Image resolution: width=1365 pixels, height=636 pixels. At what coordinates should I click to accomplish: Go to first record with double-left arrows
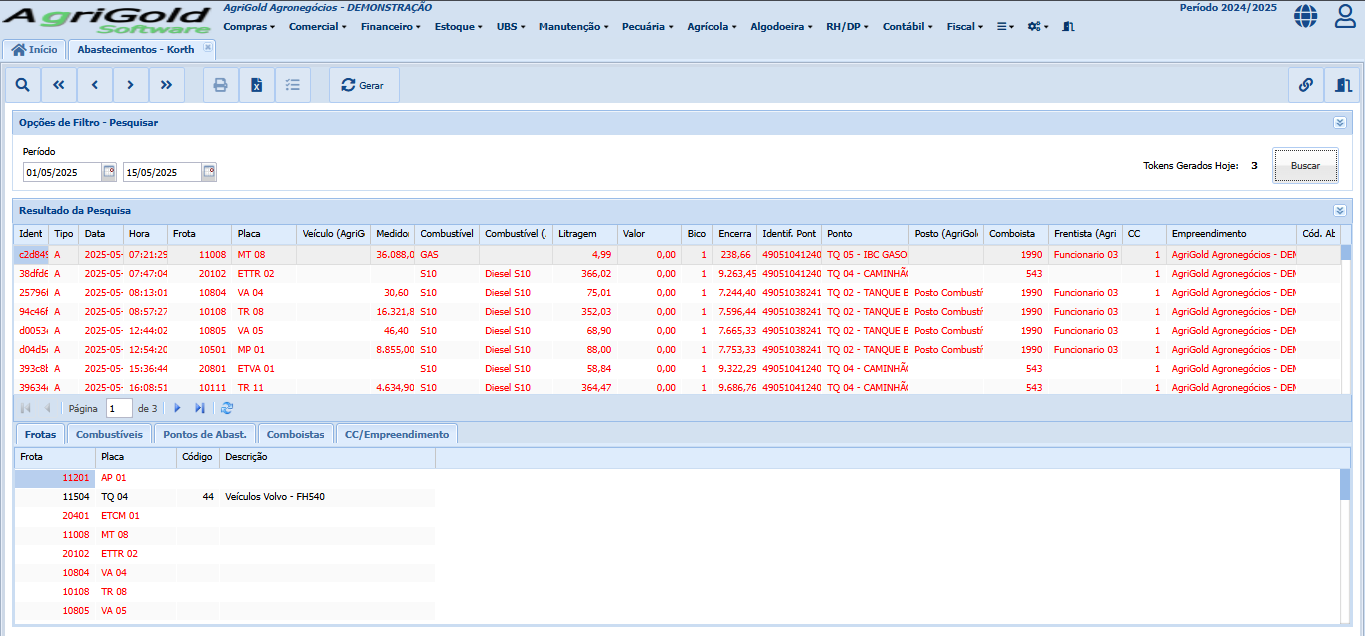59,85
